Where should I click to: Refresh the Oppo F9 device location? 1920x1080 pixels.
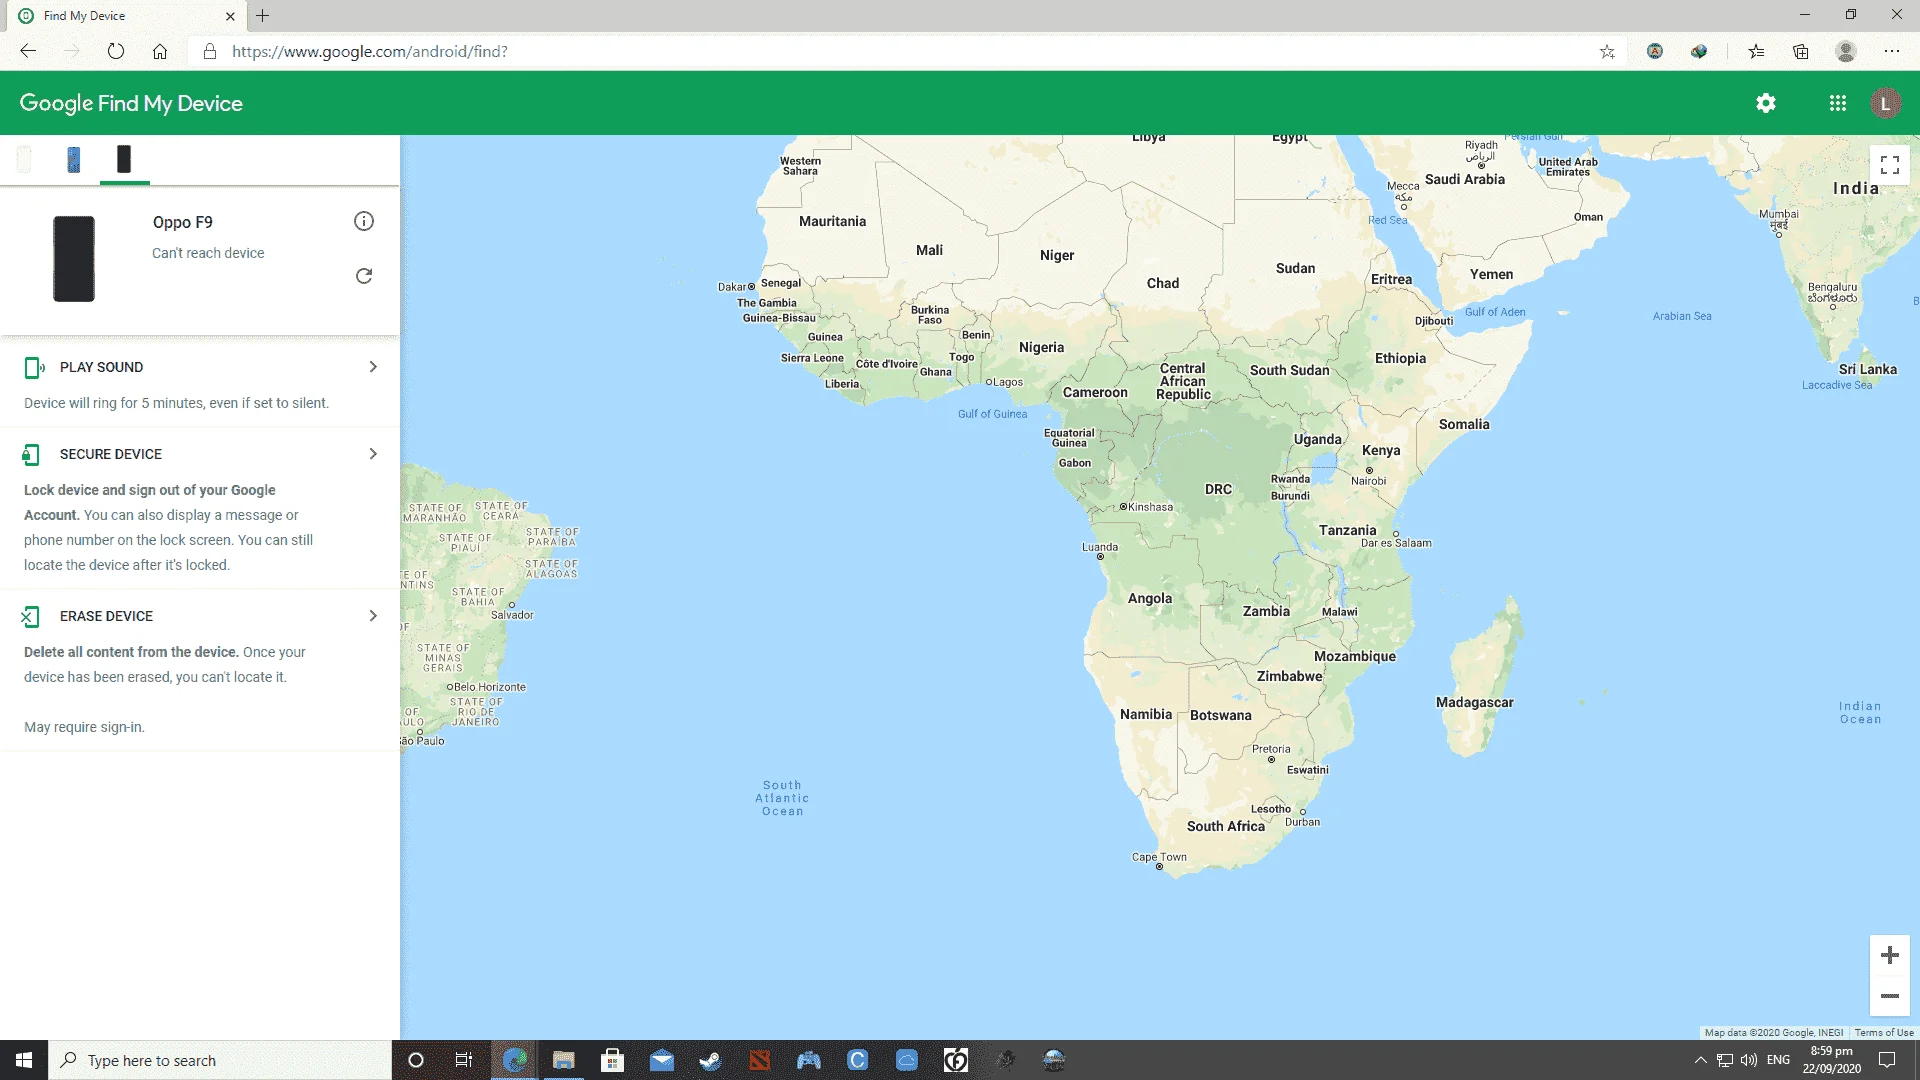[364, 276]
